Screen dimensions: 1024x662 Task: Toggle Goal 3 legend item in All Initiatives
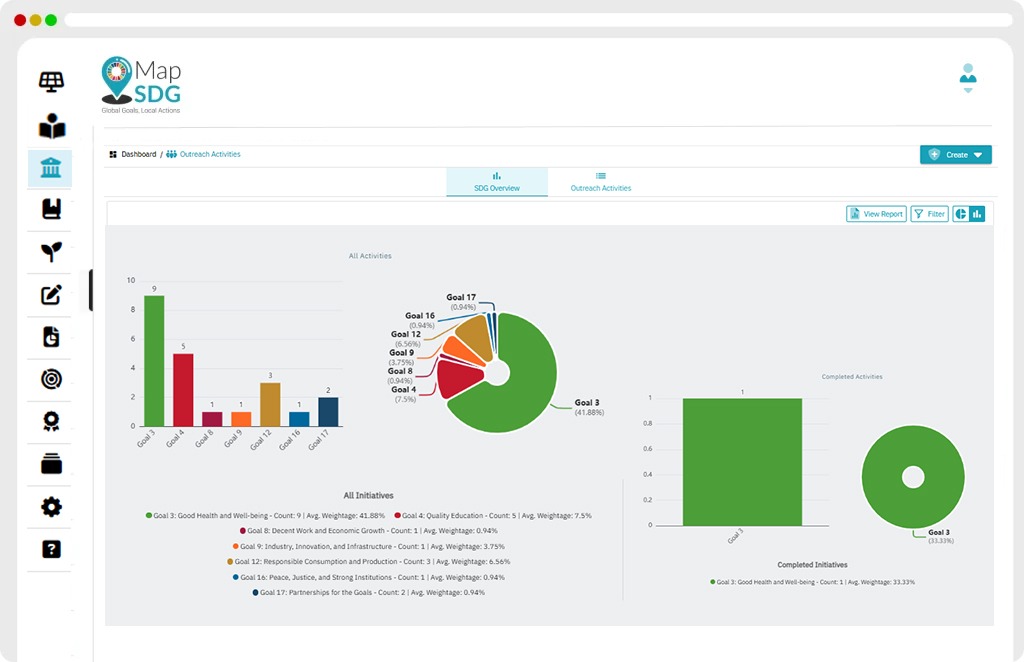click(265, 516)
